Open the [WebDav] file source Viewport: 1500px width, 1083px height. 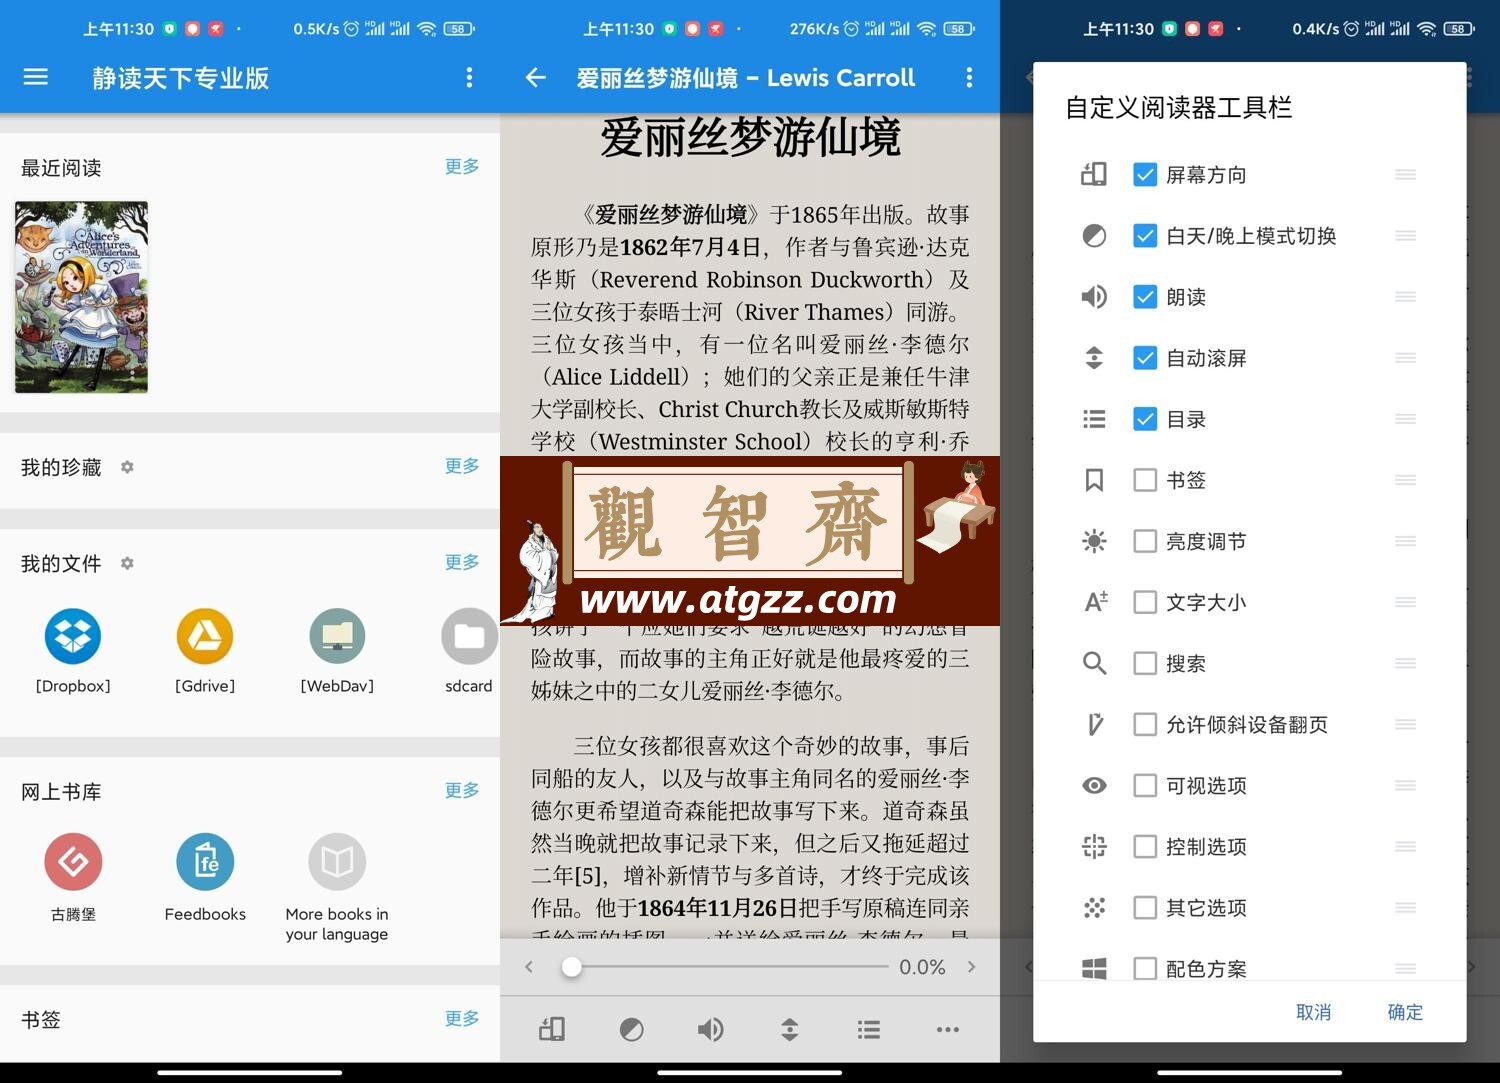tap(337, 651)
